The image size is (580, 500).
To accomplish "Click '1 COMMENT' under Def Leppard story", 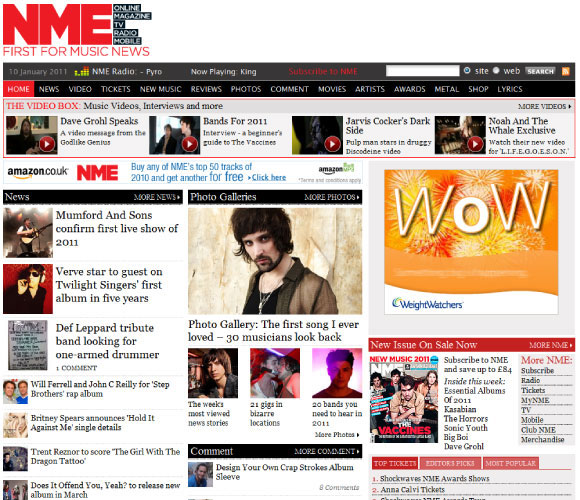I will (76, 368).
